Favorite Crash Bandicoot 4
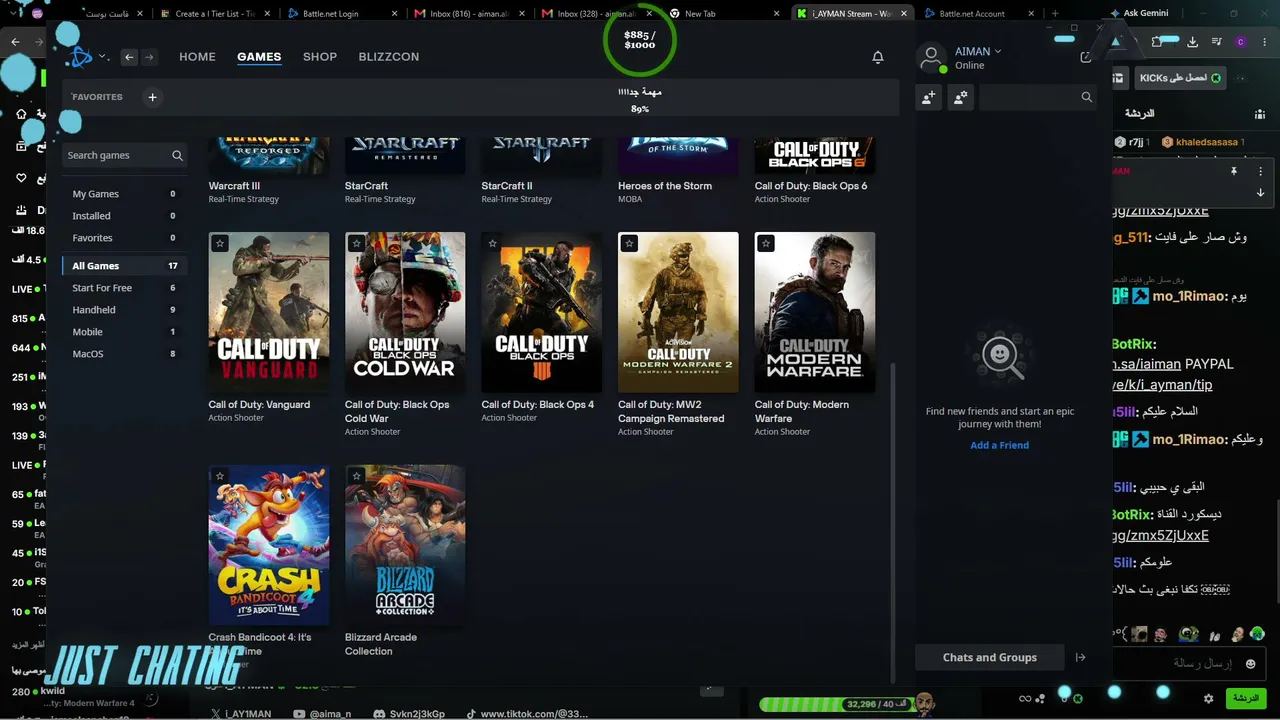 pos(220,476)
